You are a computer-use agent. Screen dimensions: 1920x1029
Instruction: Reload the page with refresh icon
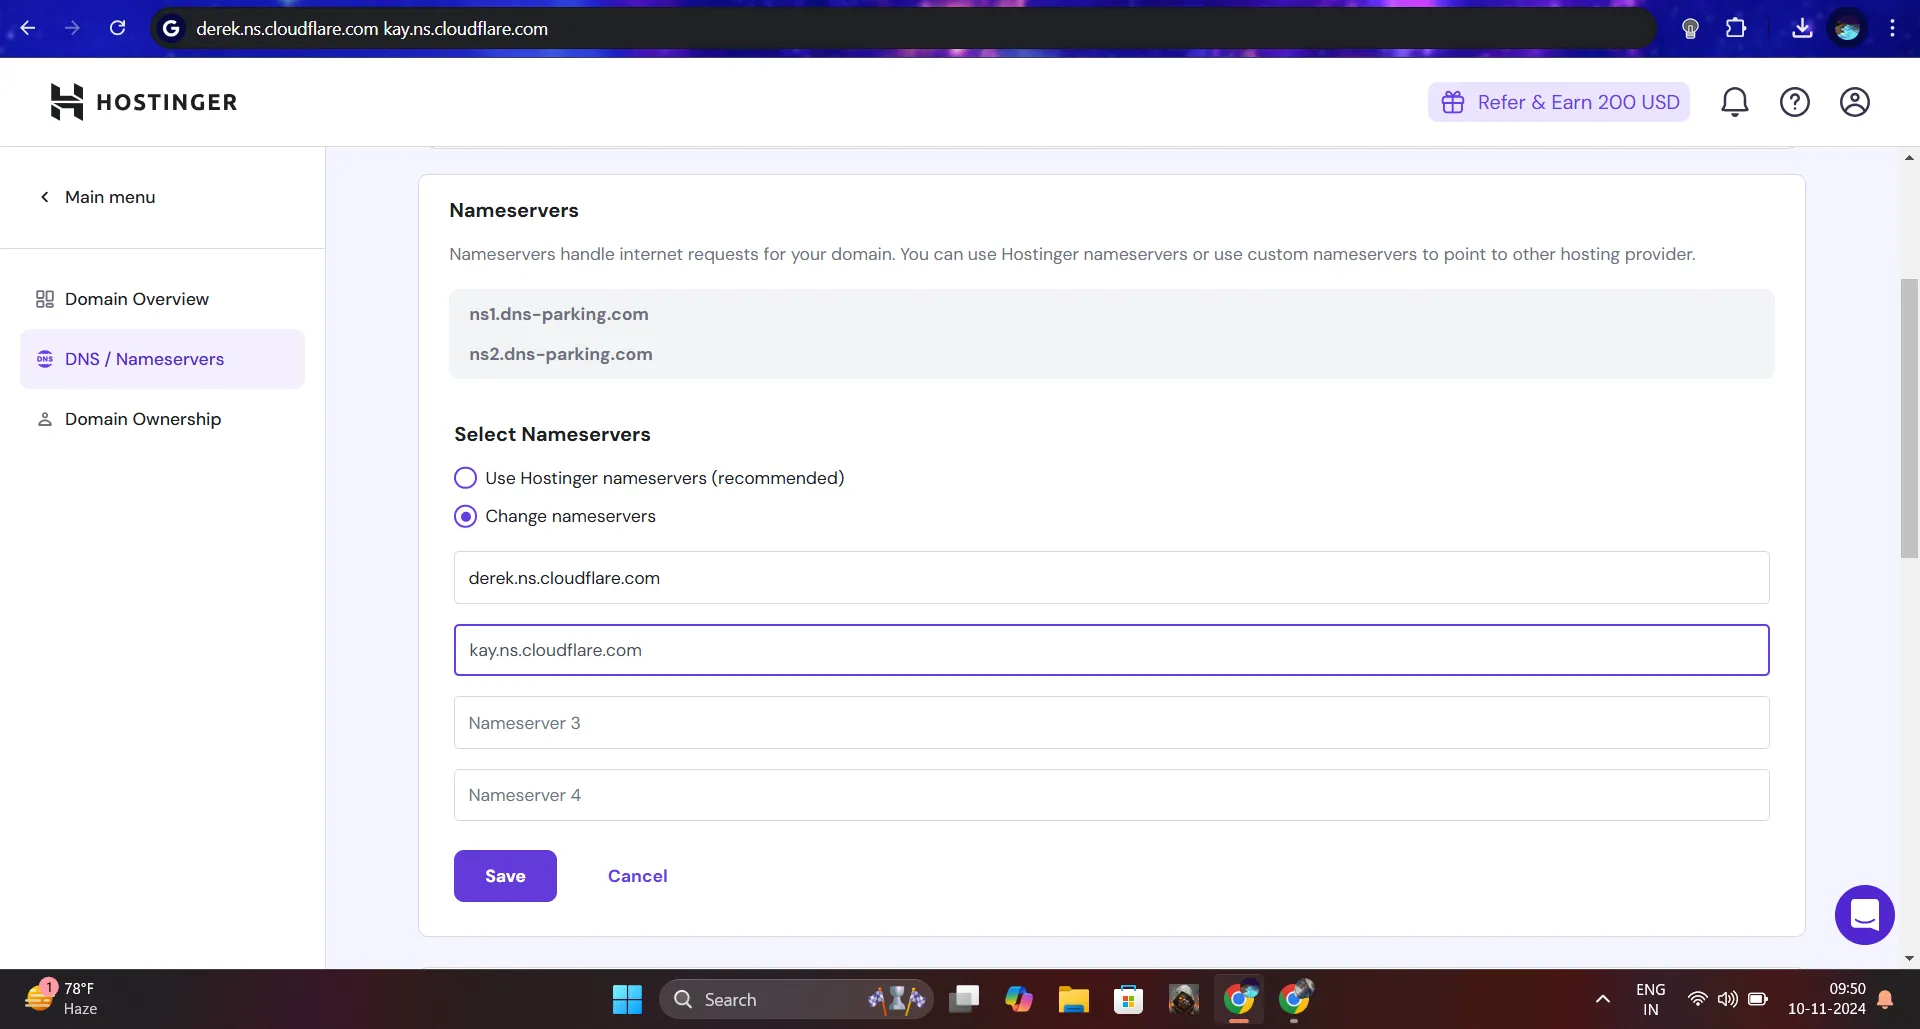coord(117,28)
